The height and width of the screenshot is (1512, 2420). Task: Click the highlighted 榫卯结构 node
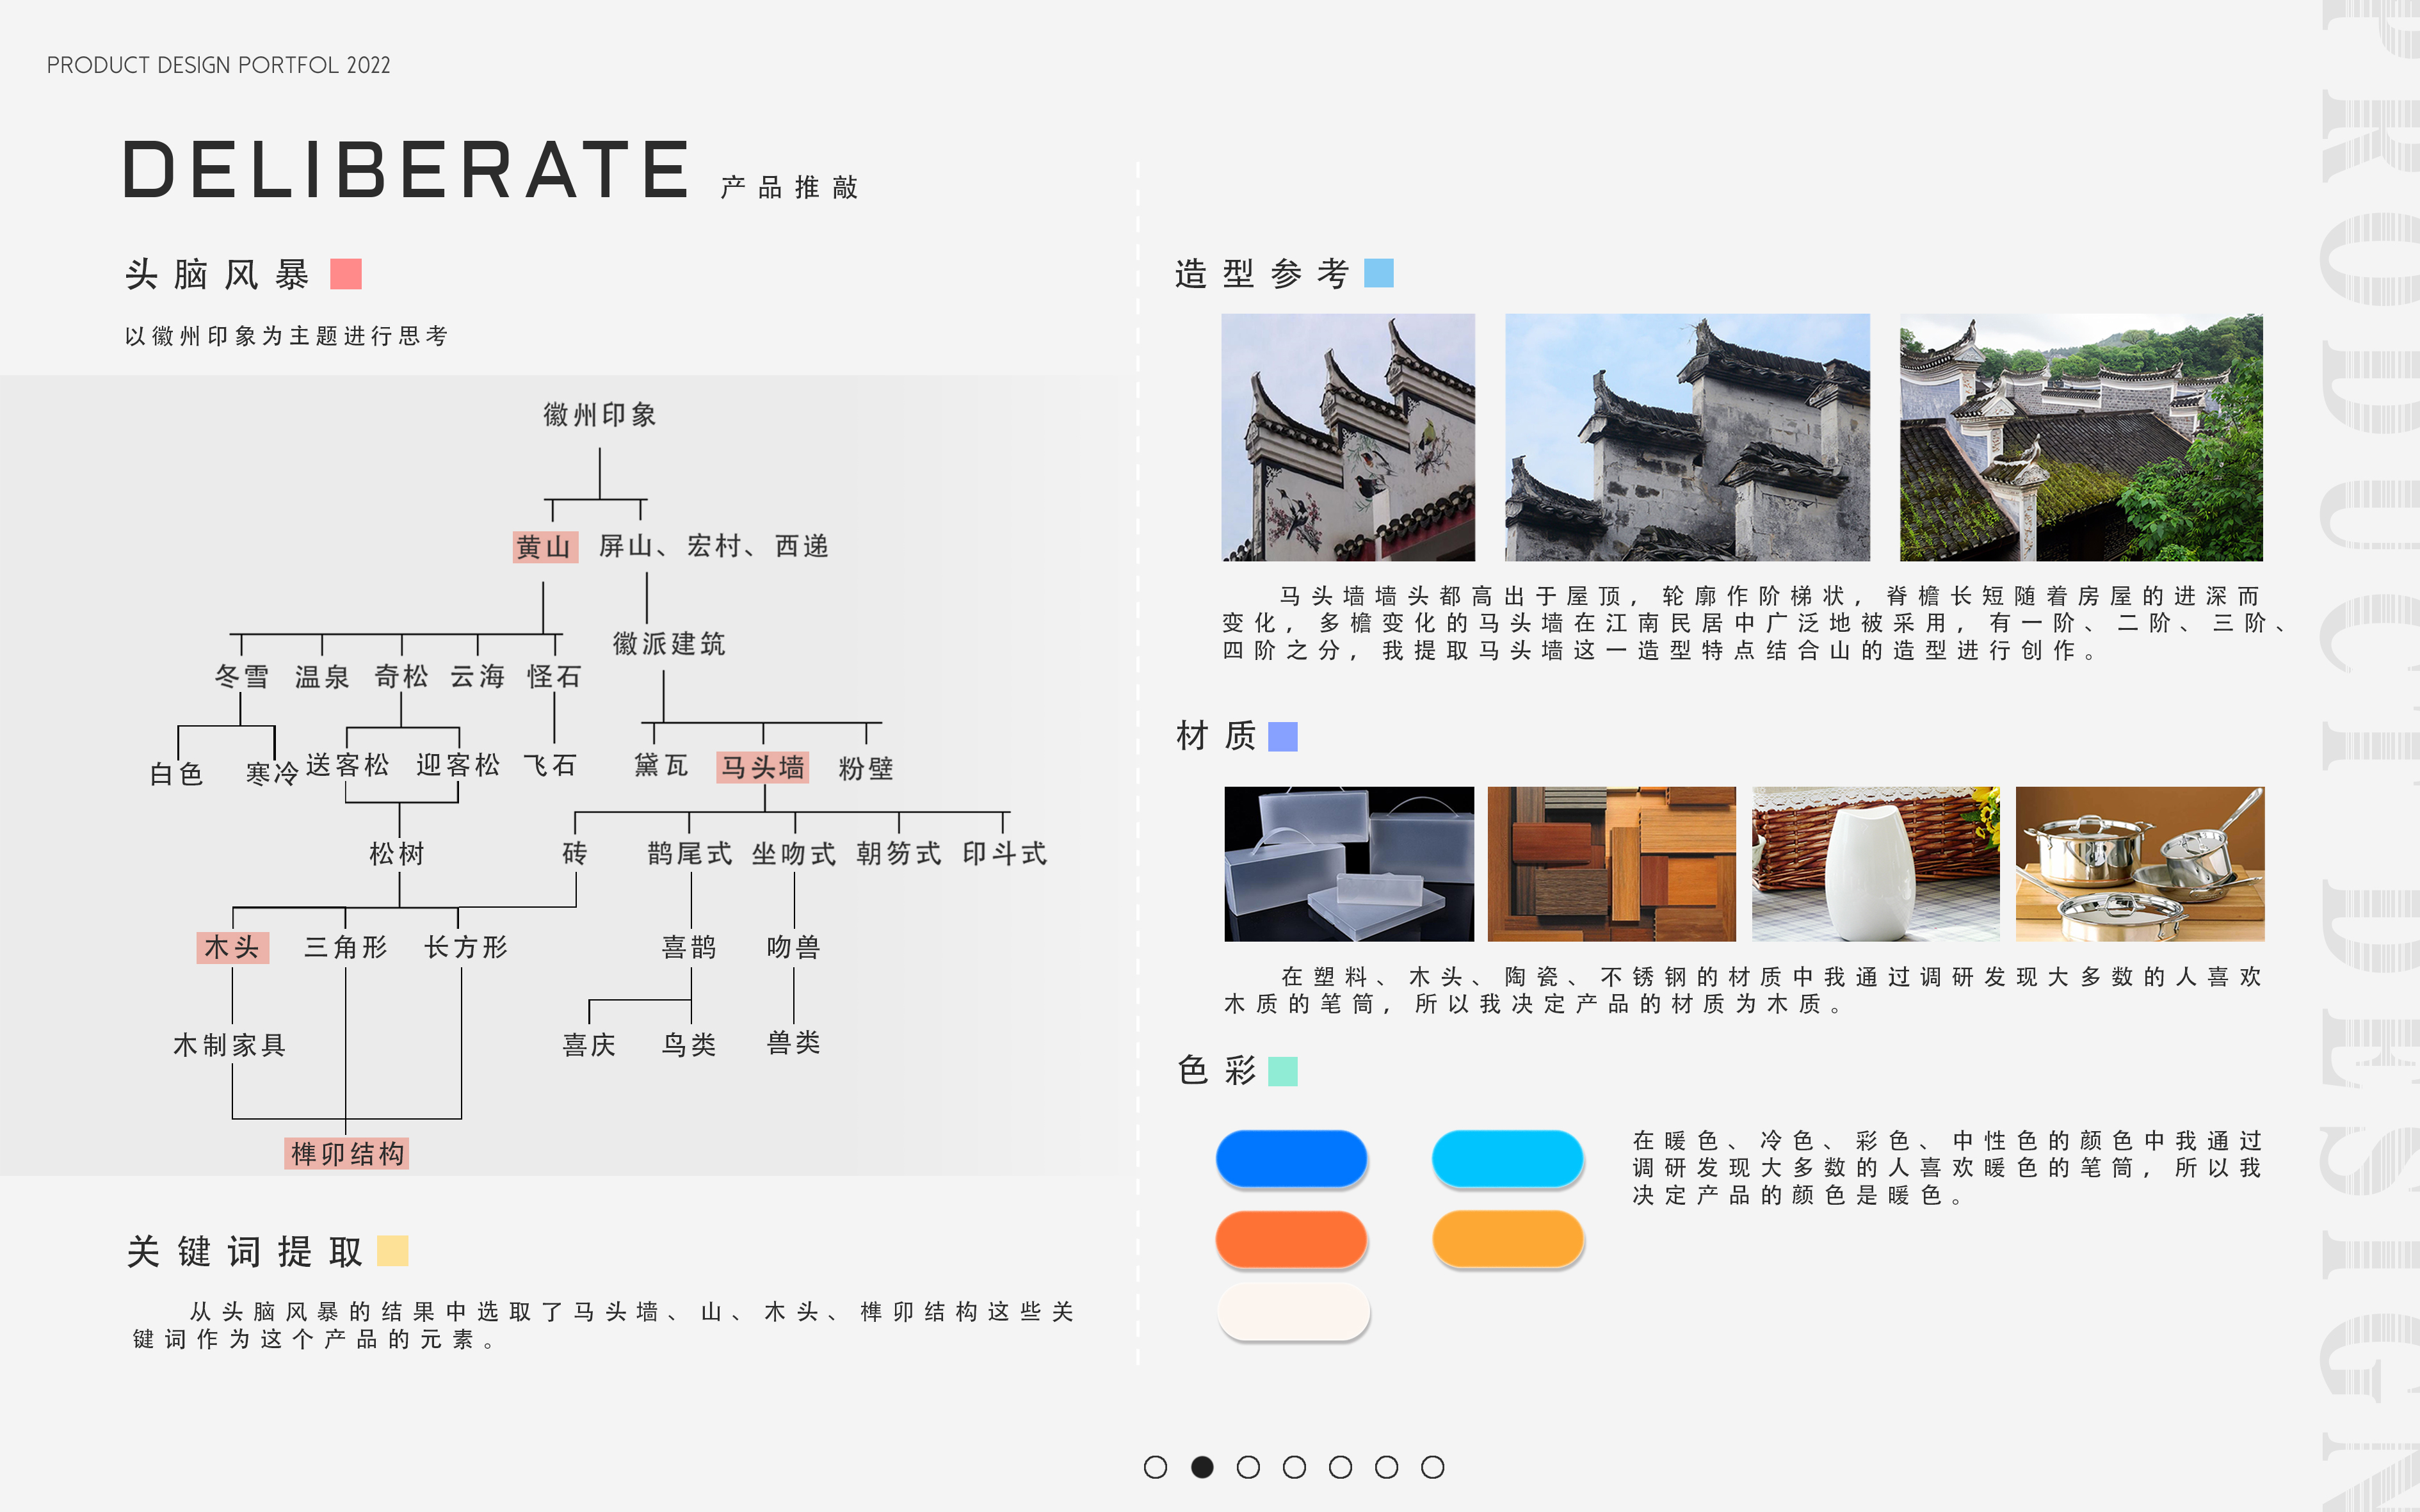347,1154
